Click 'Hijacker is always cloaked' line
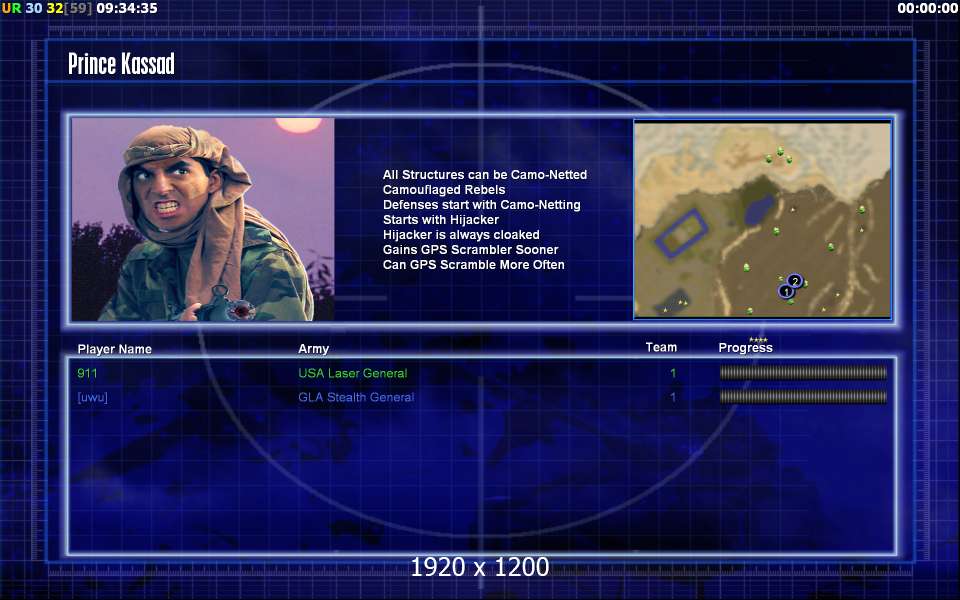This screenshot has height=600, width=960. point(461,234)
